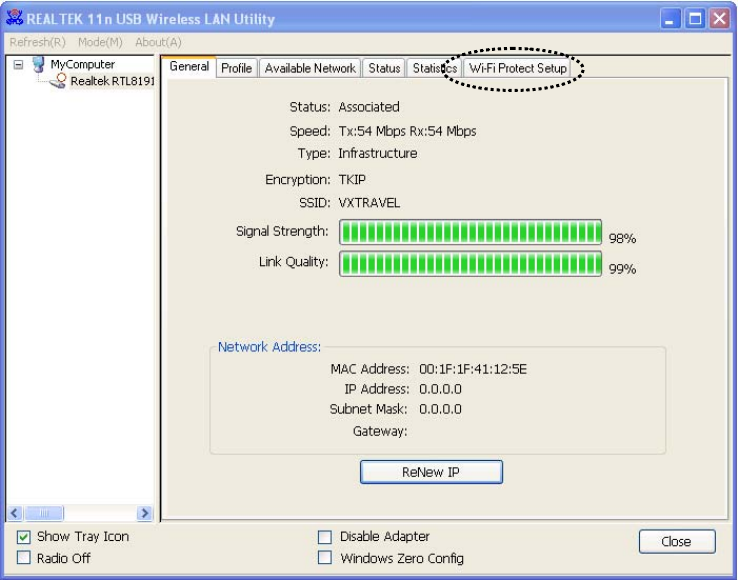
Task: Click the SSID value VXTRAVEL
Action: (369, 203)
